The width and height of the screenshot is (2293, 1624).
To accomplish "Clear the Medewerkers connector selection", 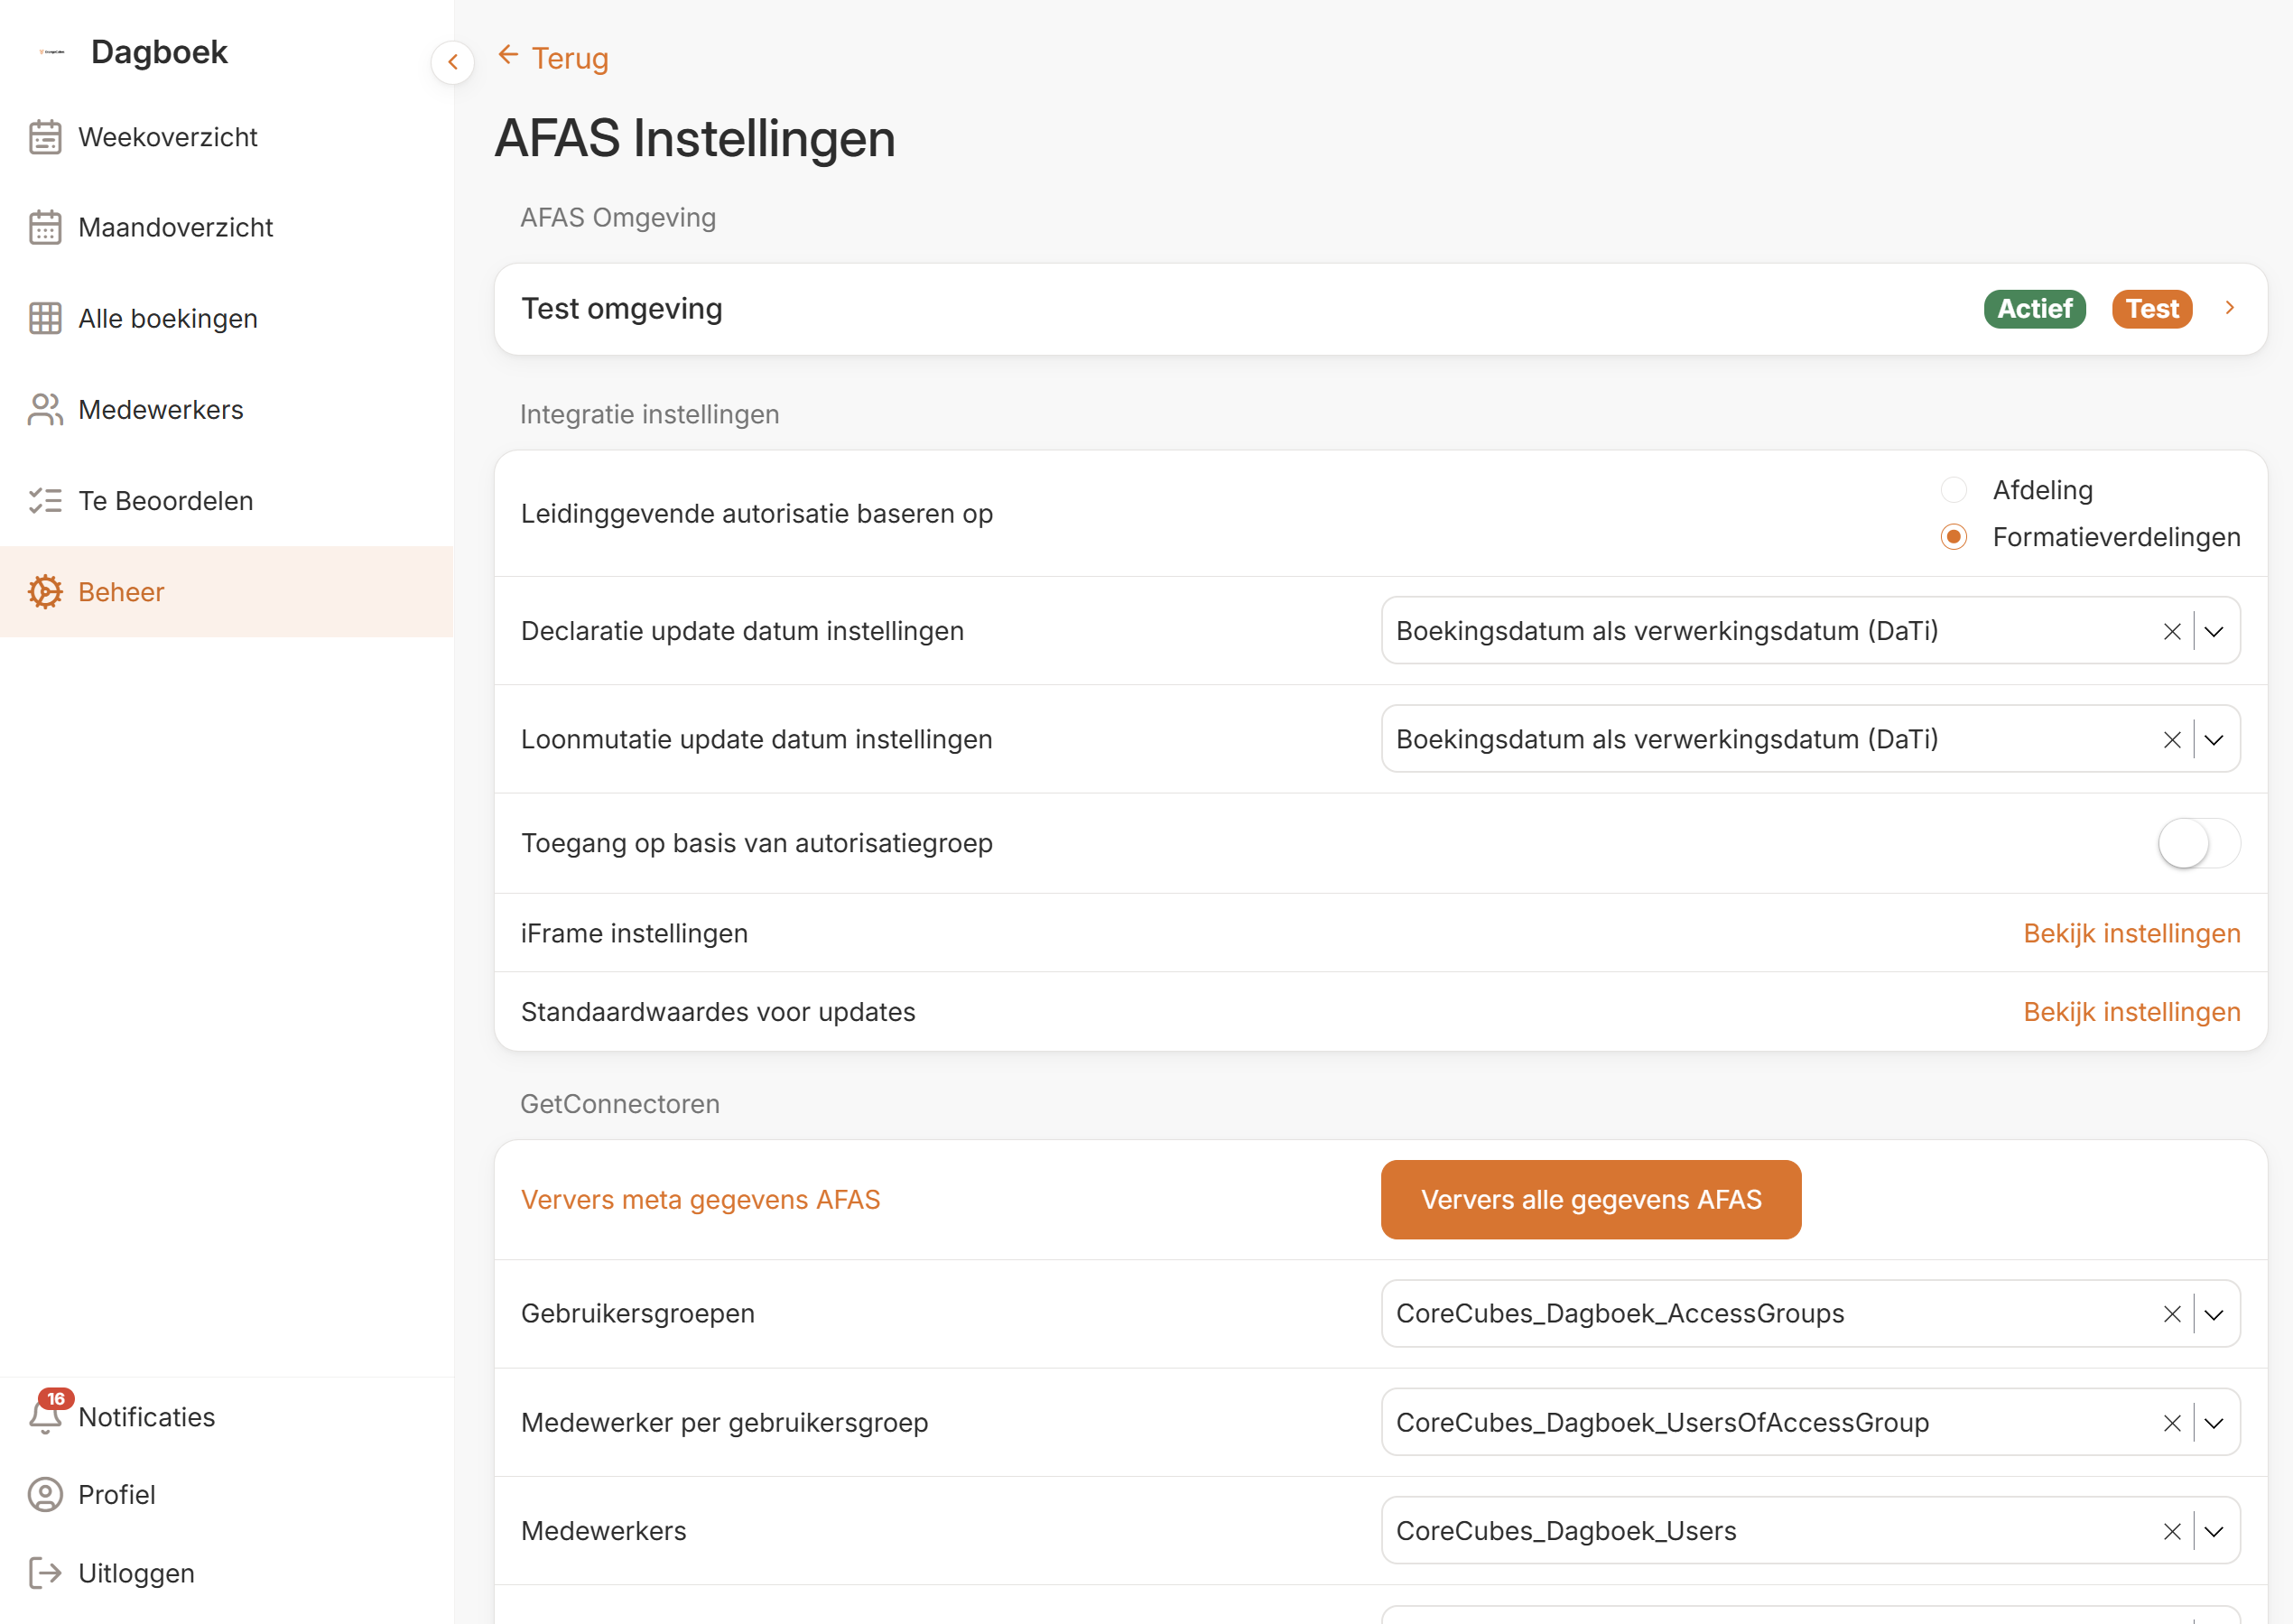I will click(2172, 1531).
